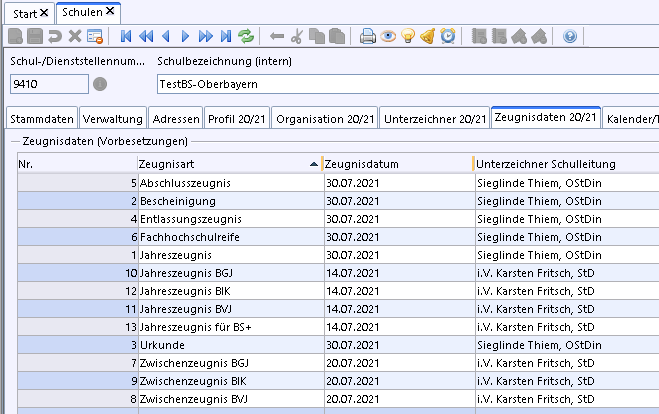Click the Zwischenzeugnis BVJ cell
The height and width of the screenshot is (414, 659).
[231, 399]
